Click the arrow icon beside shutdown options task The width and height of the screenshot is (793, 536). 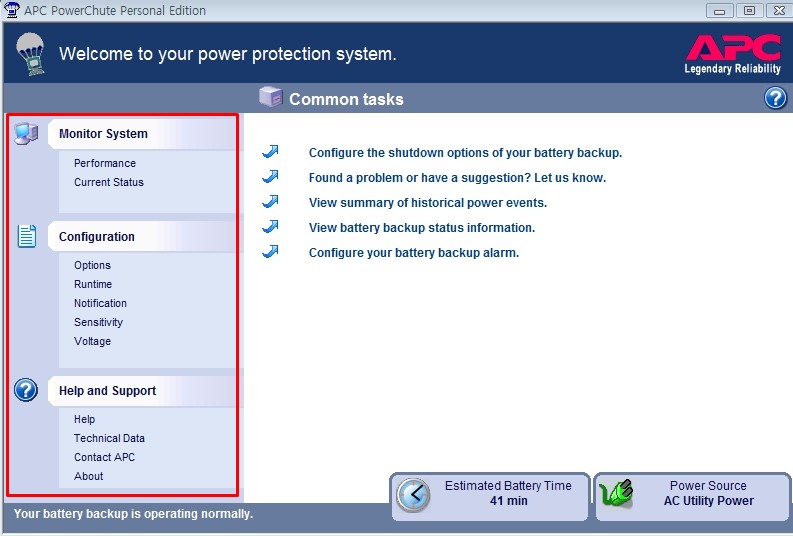271,152
